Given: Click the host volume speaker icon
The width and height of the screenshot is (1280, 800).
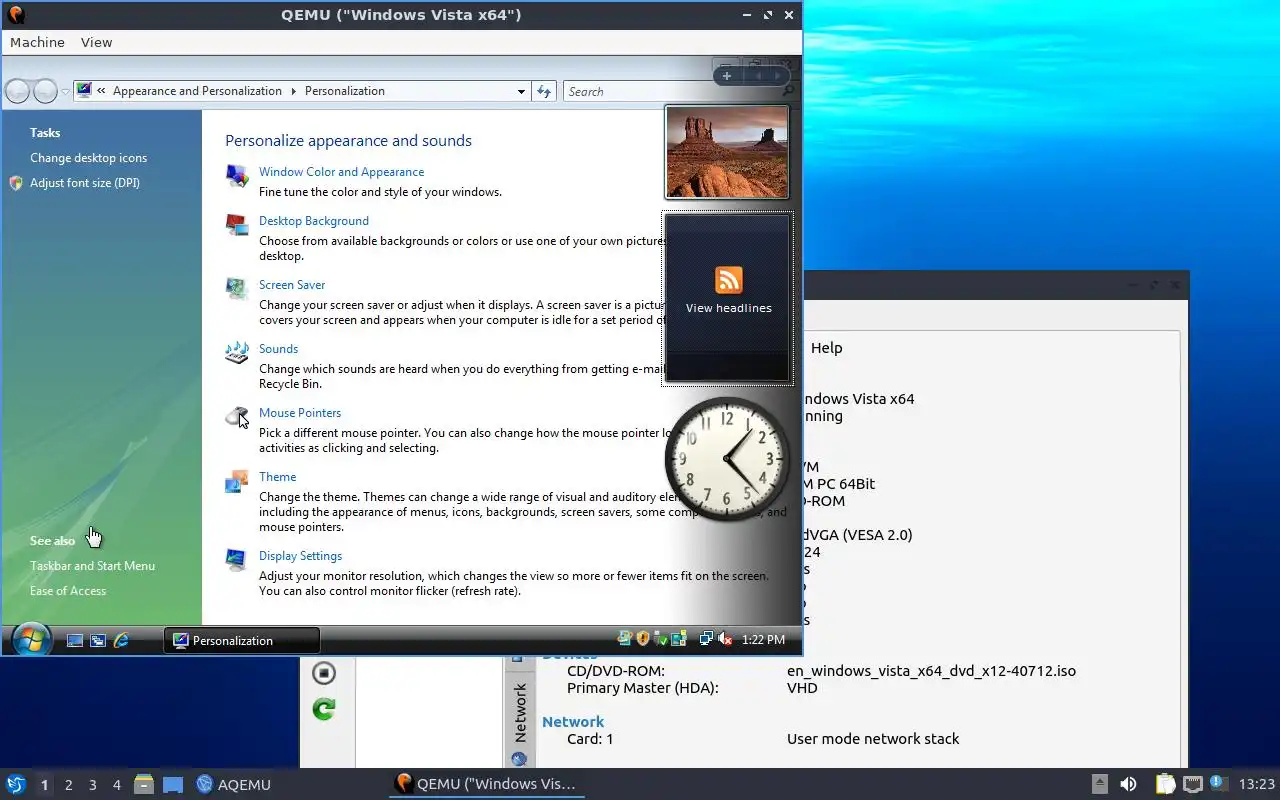Looking at the screenshot, I should pos(1128,785).
